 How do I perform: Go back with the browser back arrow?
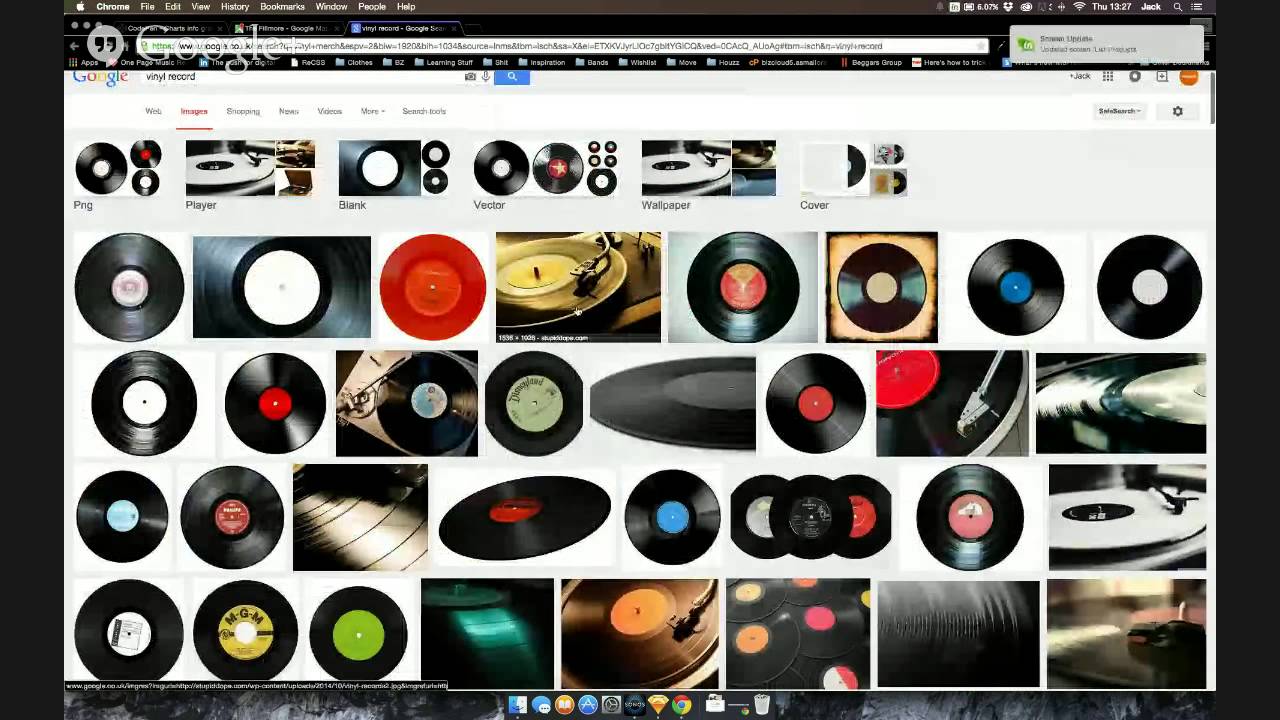click(x=74, y=46)
